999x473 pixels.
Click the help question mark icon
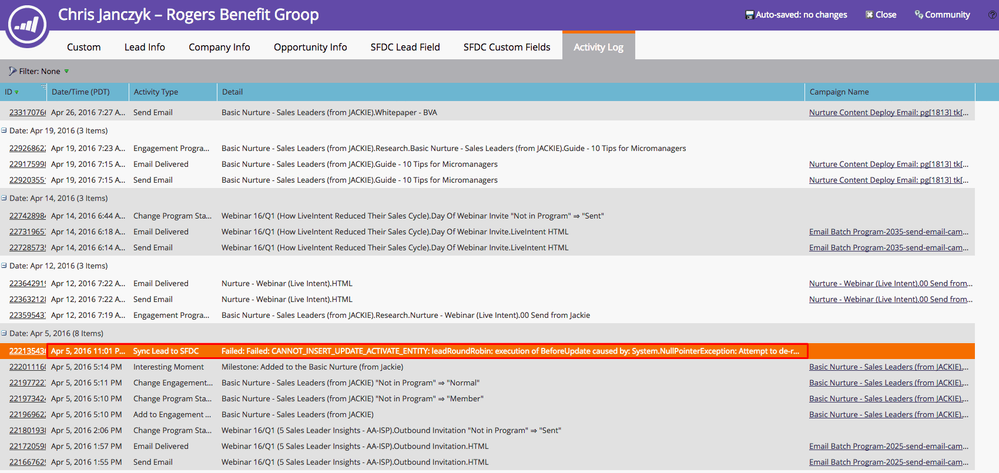(991, 15)
